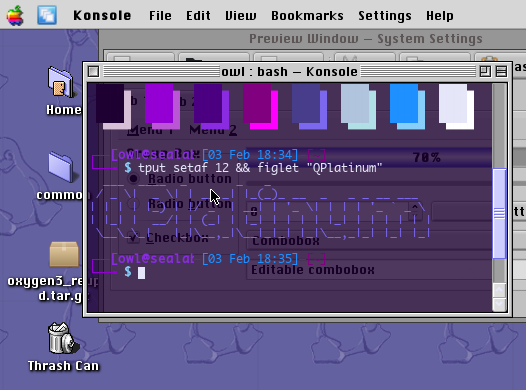Open the Edit menu
526x390 pixels.
pyautogui.click(x=198, y=16)
